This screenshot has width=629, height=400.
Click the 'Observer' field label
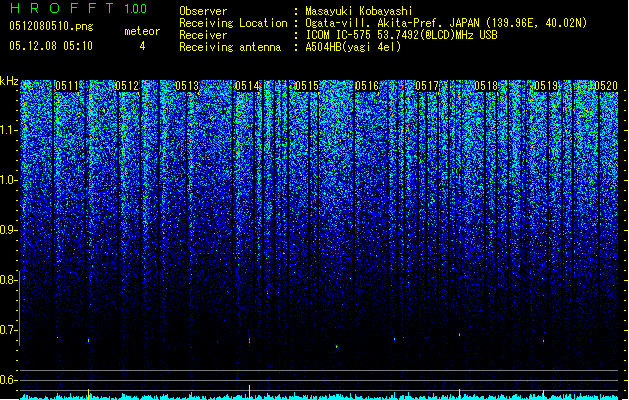point(203,11)
